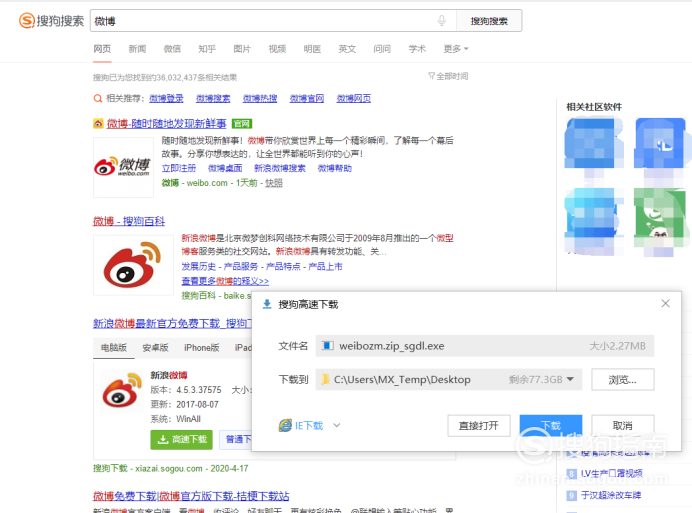Switch to the 图片 tab

[x=242, y=49]
